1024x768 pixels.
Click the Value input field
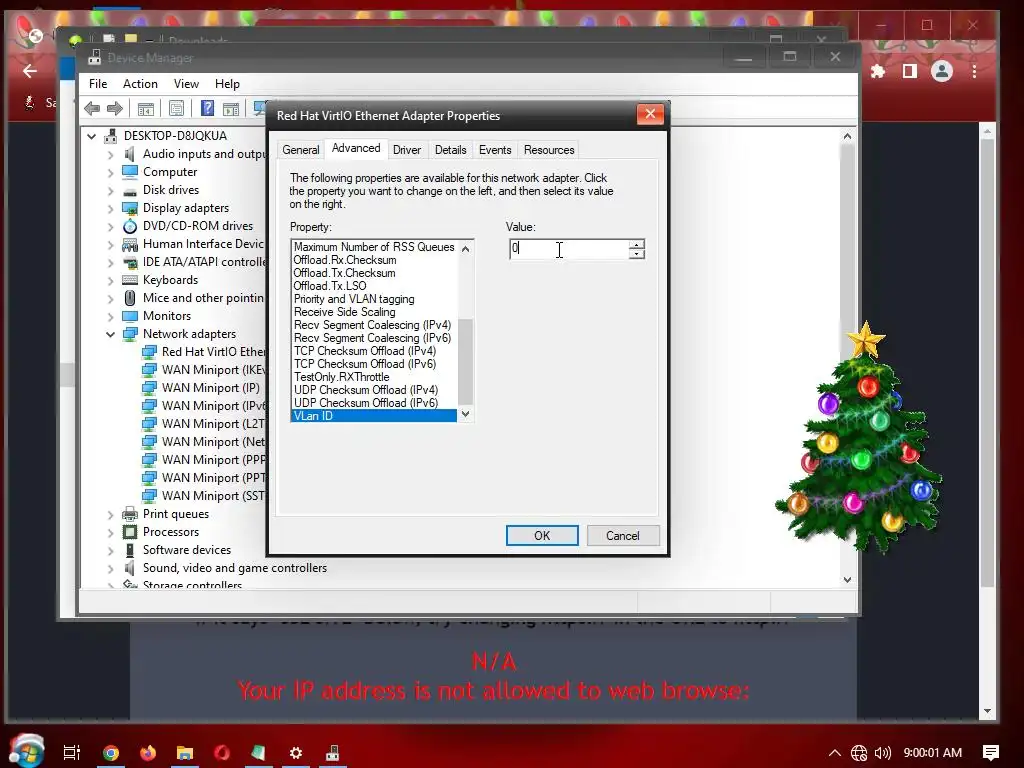tap(569, 249)
